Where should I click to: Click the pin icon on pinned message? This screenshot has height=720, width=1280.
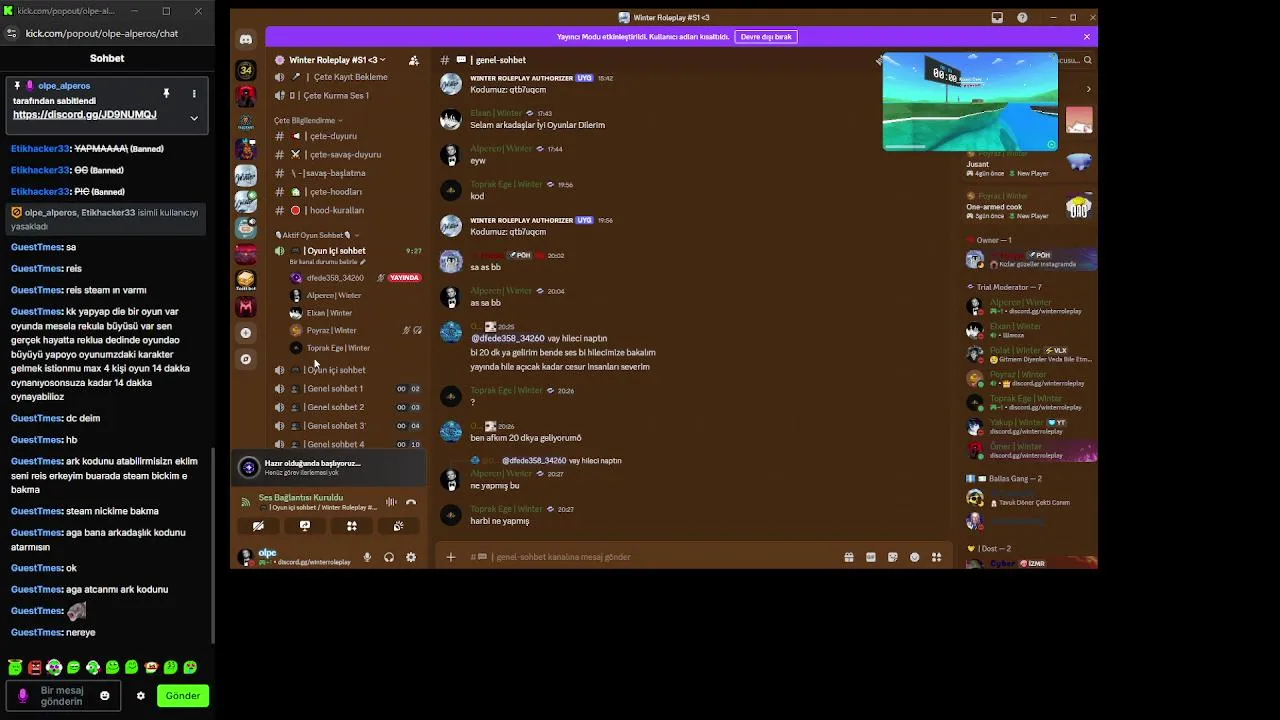166,93
